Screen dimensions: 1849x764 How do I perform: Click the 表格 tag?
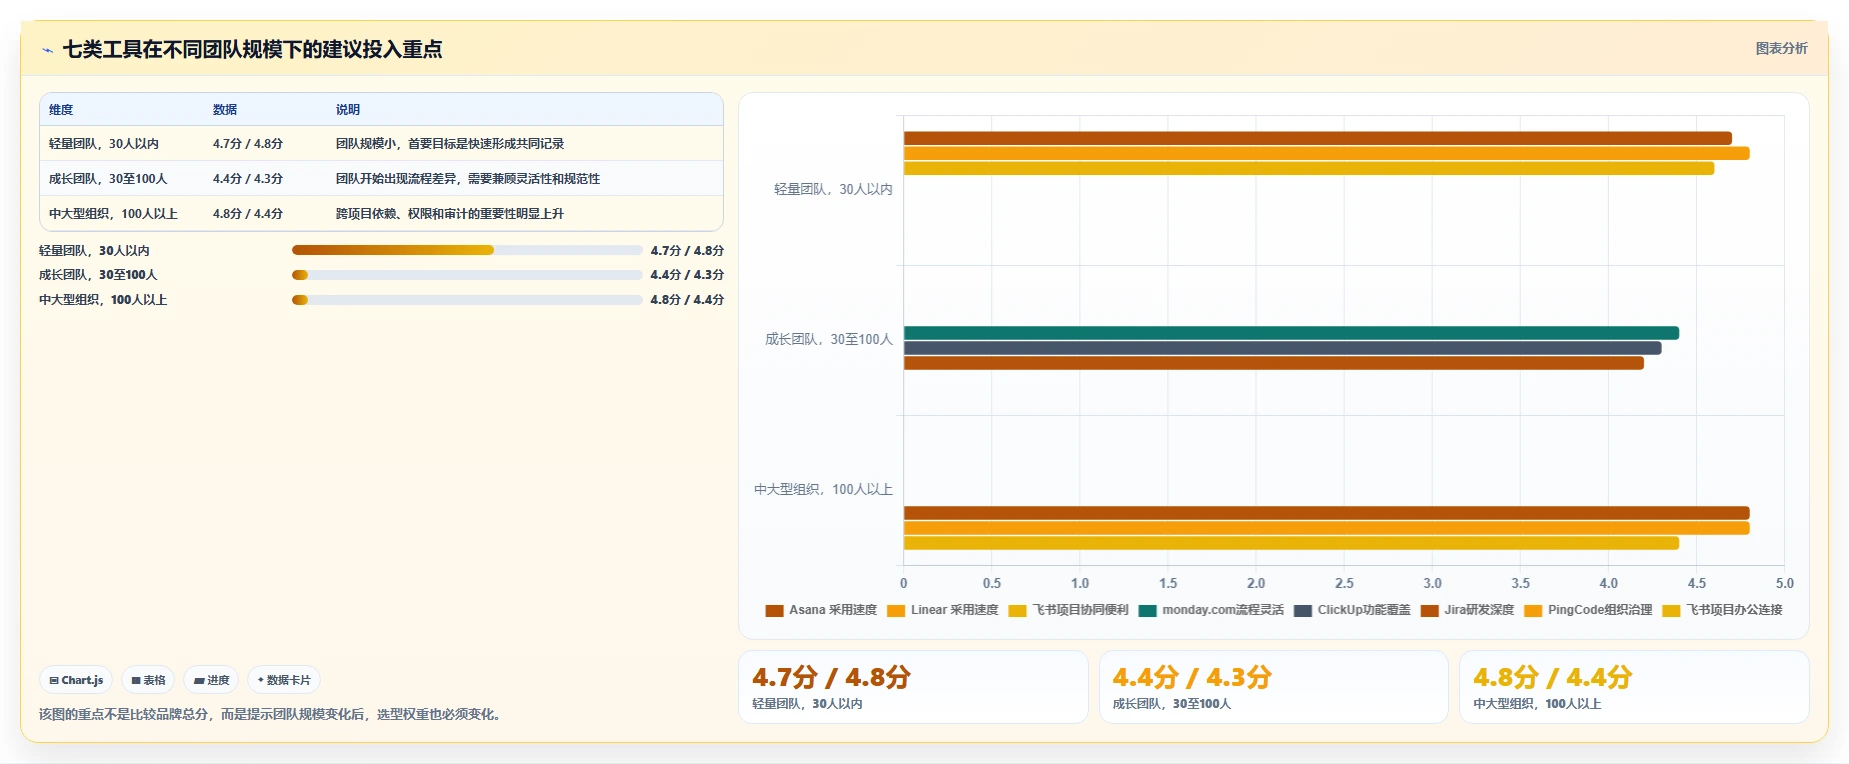pos(148,680)
